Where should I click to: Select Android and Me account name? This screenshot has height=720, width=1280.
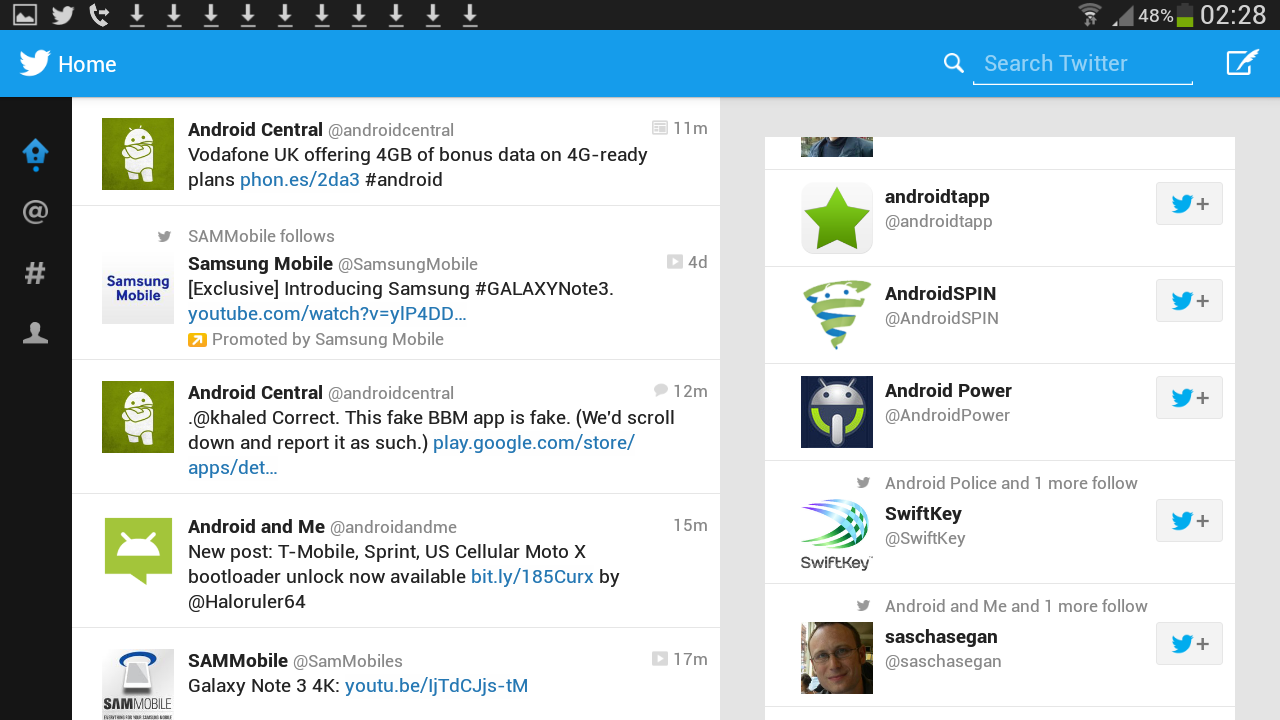(256, 527)
